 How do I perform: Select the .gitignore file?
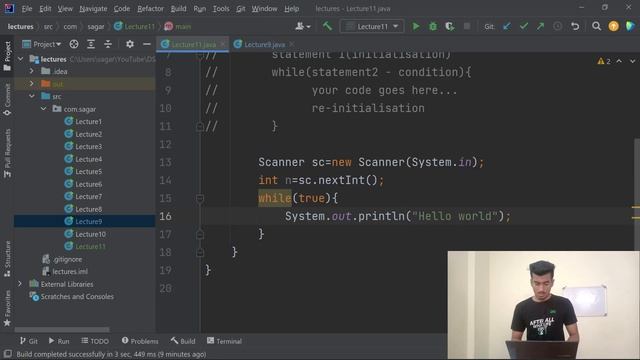[x=62, y=259]
